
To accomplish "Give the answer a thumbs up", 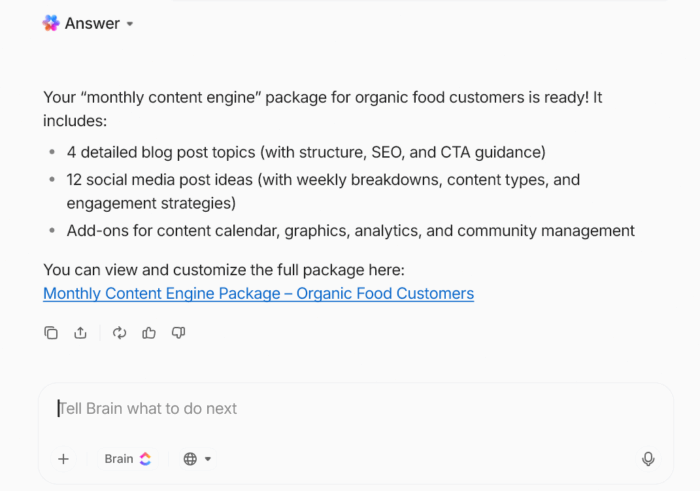I will pyautogui.click(x=149, y=333).
